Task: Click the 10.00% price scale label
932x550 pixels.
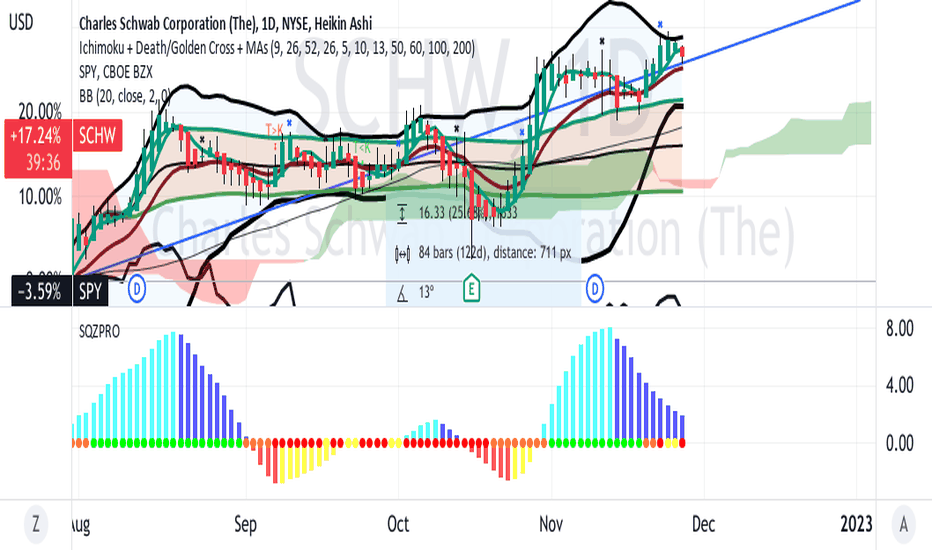Action: pos(40,197)
